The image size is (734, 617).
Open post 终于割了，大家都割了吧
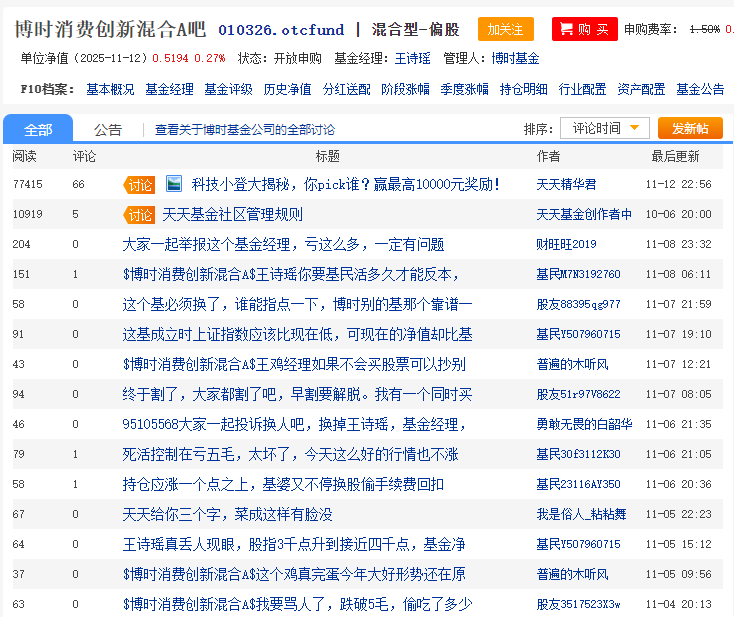[297, 394]
